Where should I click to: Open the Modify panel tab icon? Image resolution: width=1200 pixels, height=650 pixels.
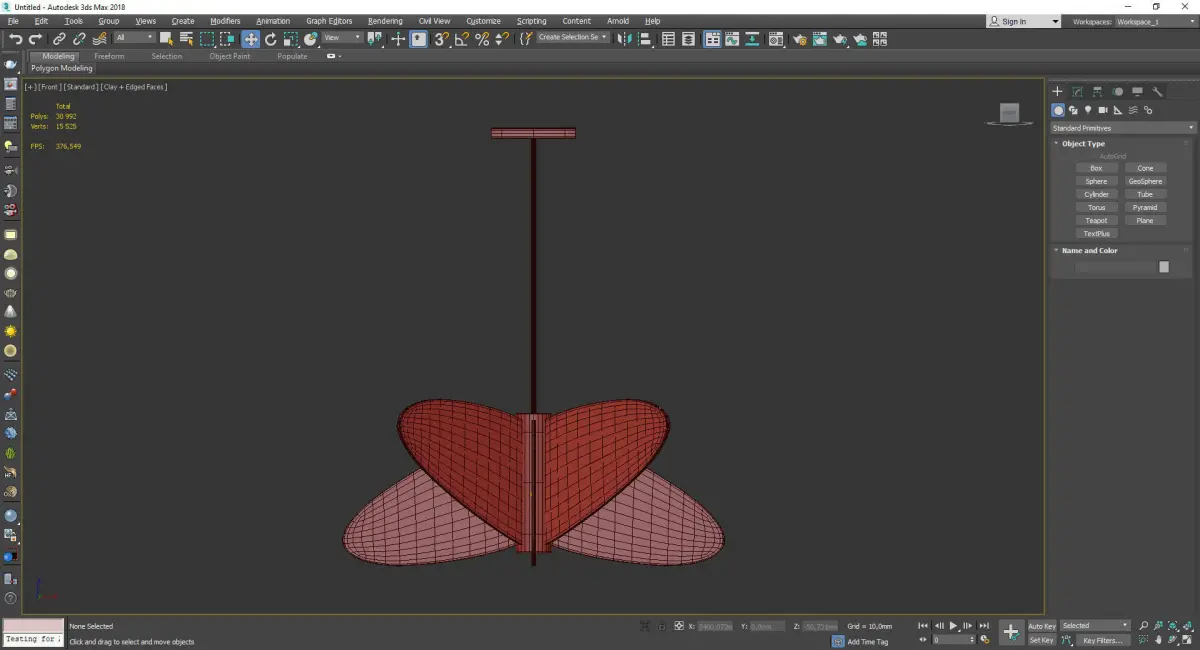tap(1077, 91)
